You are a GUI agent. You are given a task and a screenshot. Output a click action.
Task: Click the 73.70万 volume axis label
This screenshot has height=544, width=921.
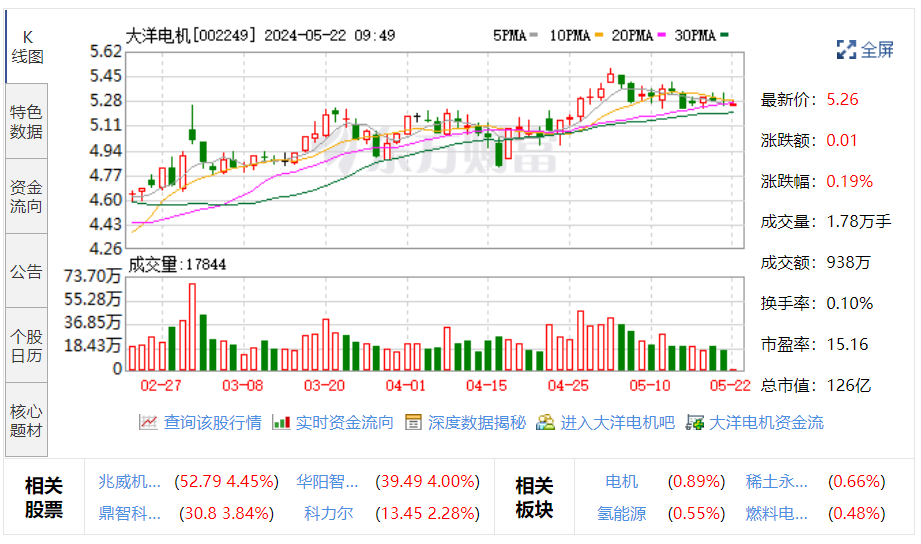(x=93, y=276)
